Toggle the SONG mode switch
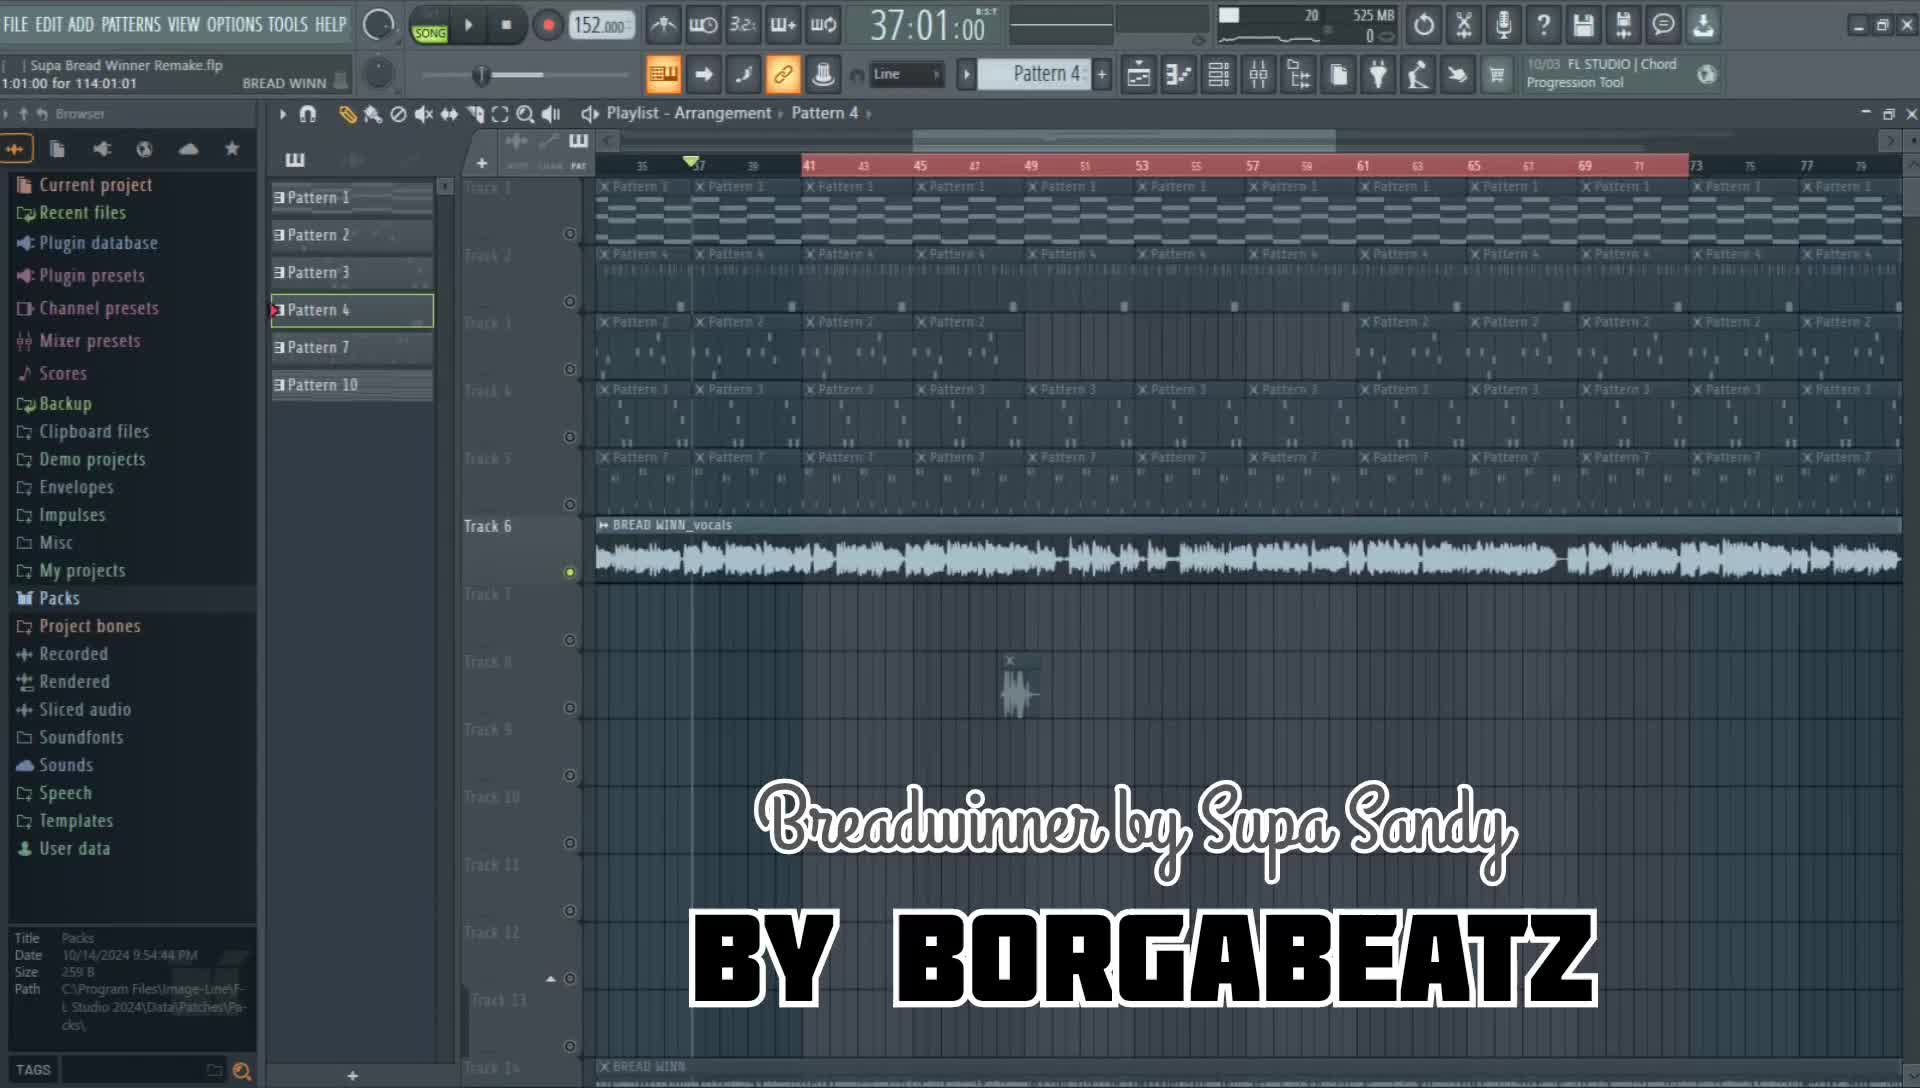Screen dimensions: 1920x1088 (x=429, y=33)
